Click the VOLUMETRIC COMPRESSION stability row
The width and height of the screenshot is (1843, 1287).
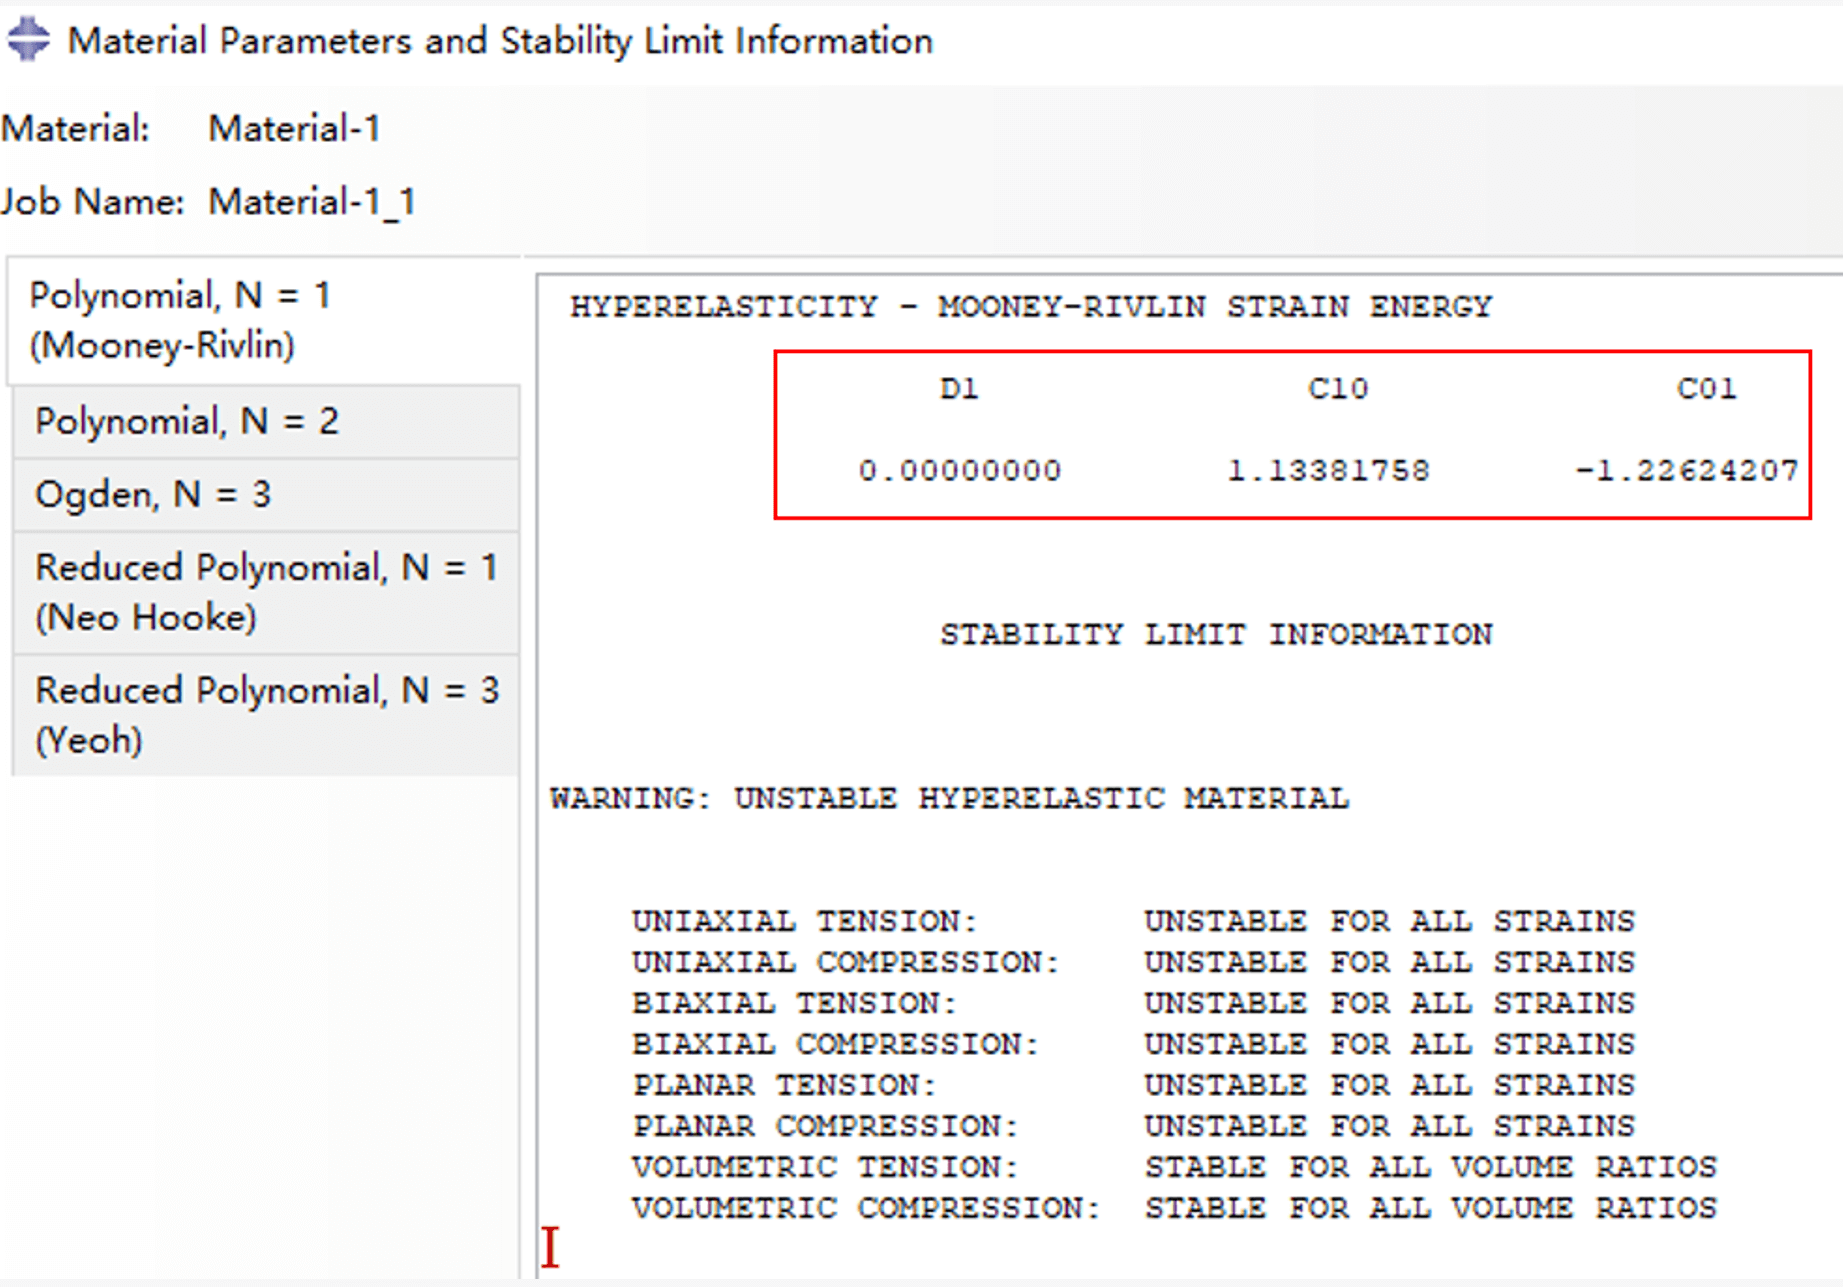(1173, 1208)
